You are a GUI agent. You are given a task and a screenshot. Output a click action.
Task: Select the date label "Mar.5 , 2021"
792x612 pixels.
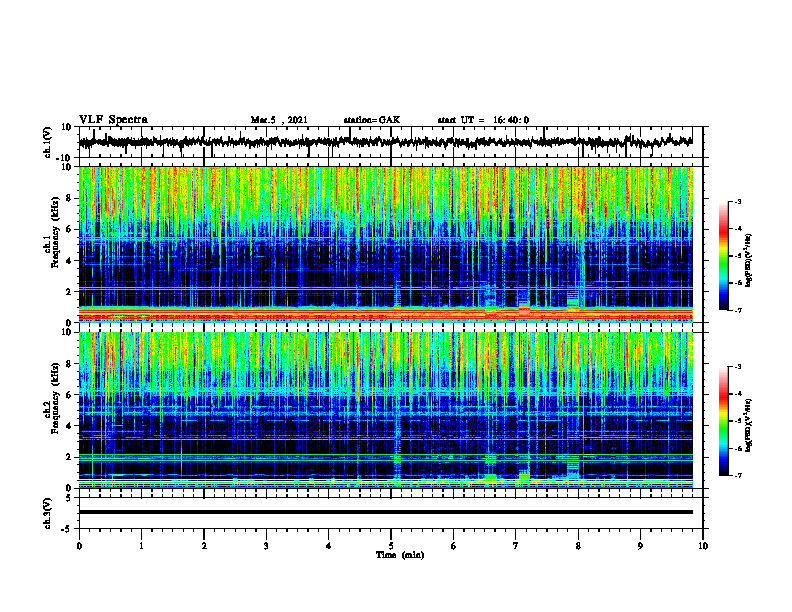[x=279, y=120]
